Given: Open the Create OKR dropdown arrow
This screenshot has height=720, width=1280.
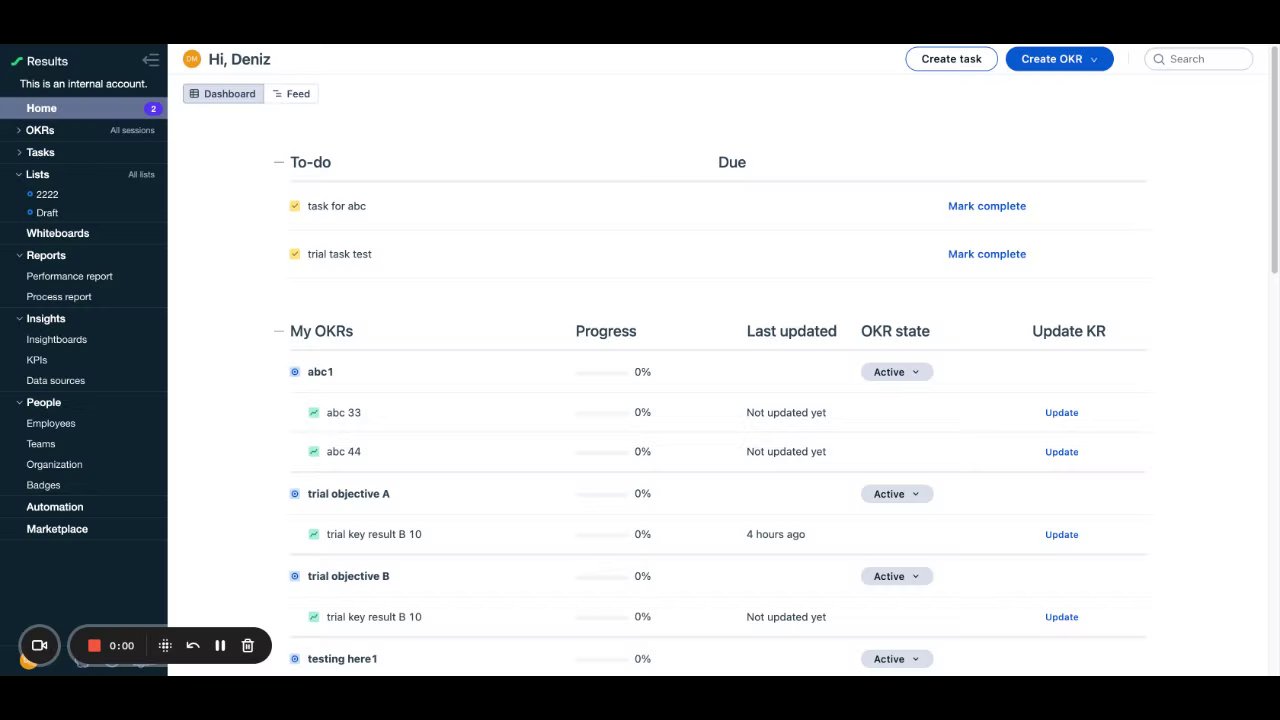Looking at the screenshot, I should click(1094, 59).
